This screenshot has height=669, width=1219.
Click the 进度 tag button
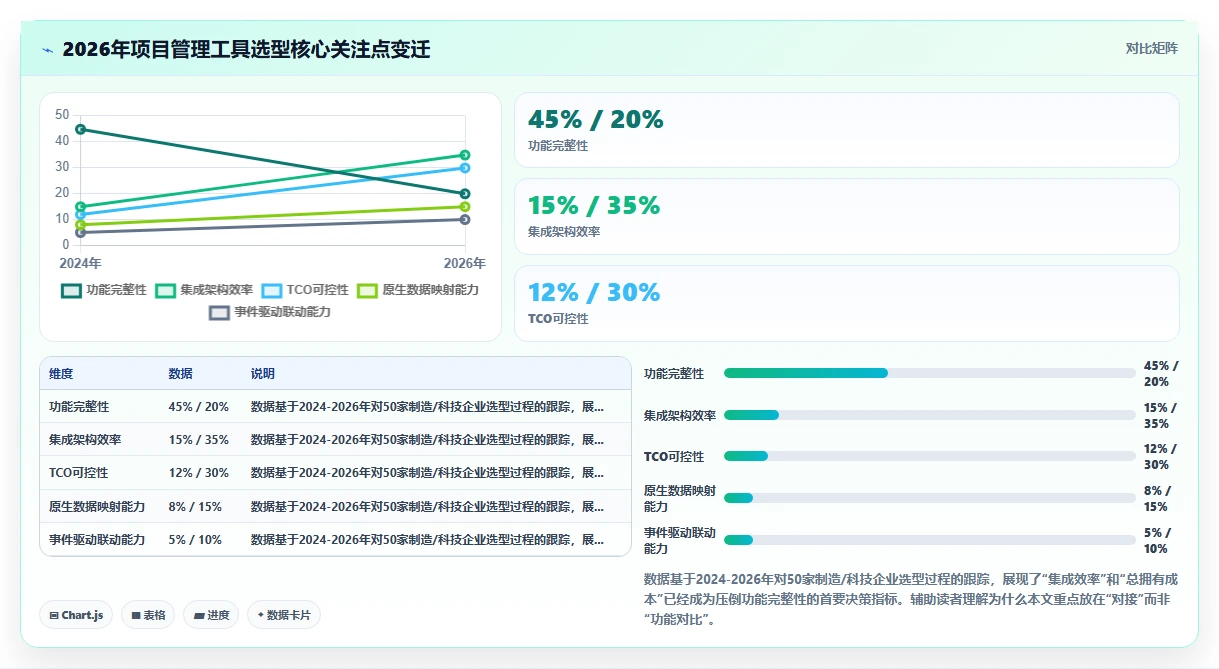(211, 615)
